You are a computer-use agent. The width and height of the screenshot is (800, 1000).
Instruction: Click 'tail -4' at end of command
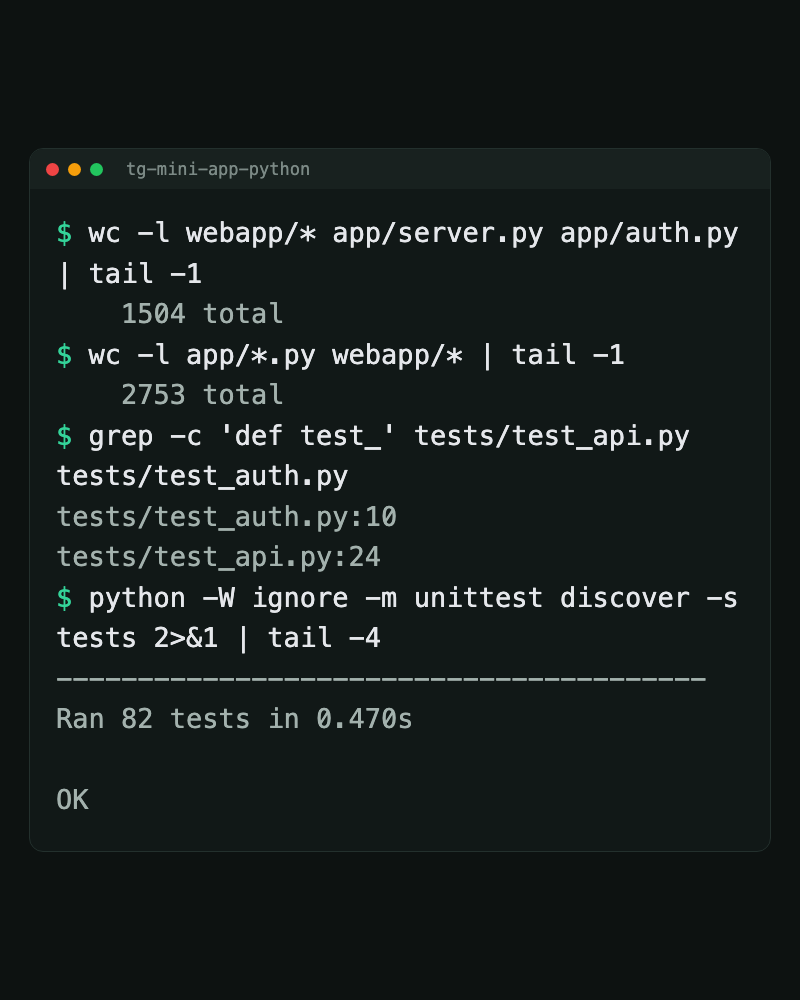click(324, 638)
